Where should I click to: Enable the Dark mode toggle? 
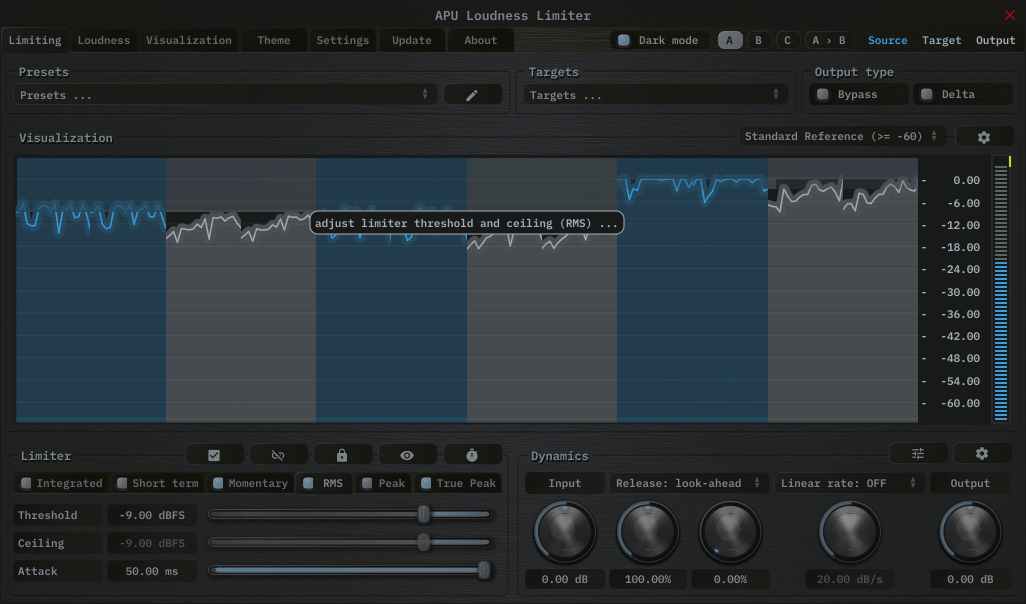pos(624,41)
